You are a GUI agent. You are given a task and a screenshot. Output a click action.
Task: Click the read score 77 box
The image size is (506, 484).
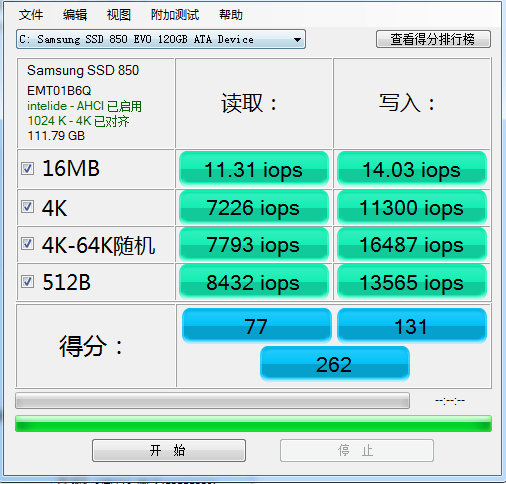[x=256, y=326]
